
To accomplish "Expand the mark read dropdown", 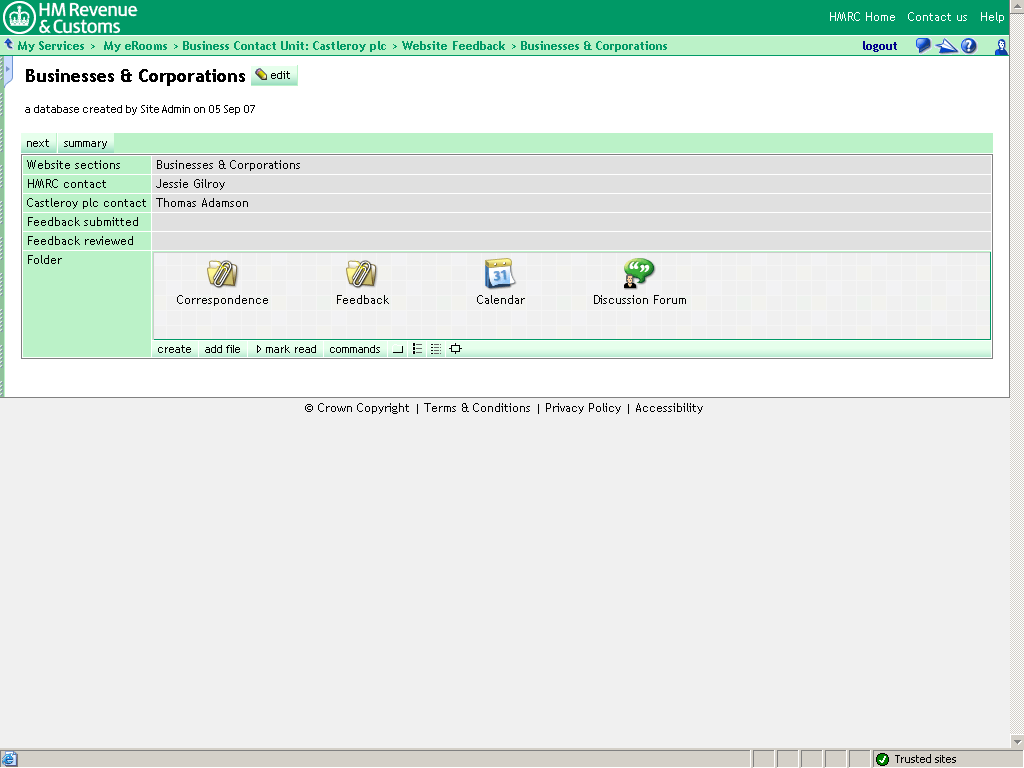I will 286,349.
